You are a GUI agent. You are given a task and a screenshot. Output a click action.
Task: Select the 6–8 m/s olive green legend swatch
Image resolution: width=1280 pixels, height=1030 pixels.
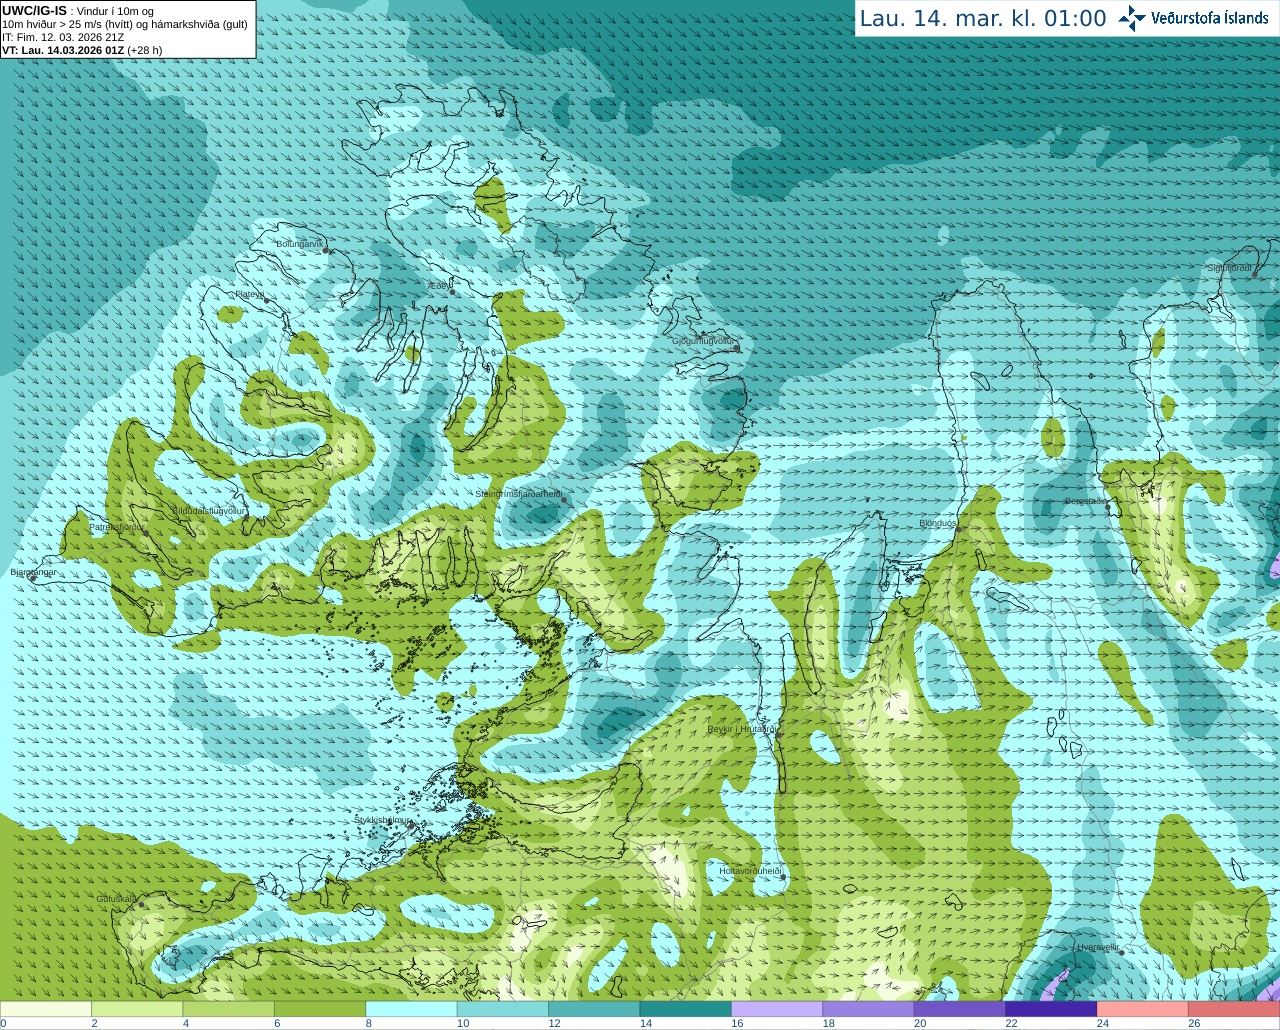click(320, 1009)
